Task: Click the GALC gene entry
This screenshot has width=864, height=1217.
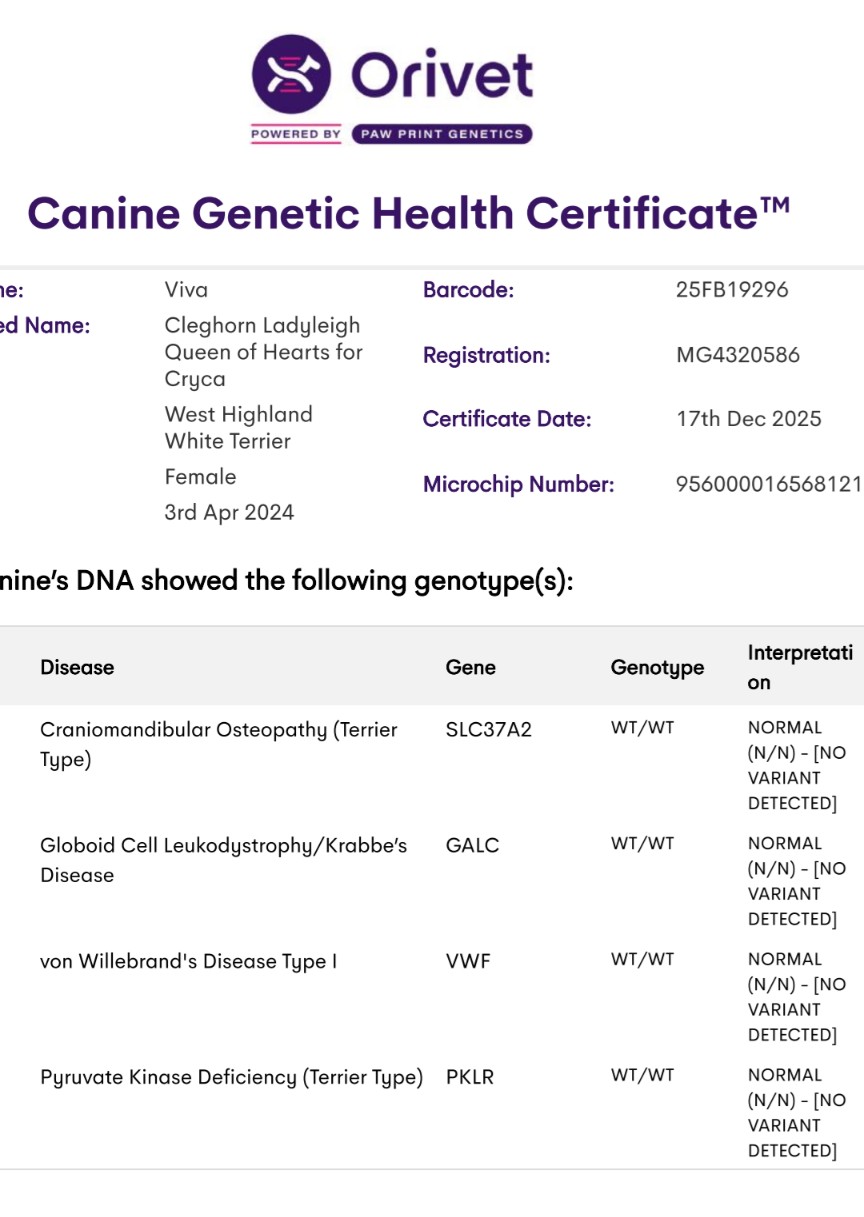Action: 472,845
